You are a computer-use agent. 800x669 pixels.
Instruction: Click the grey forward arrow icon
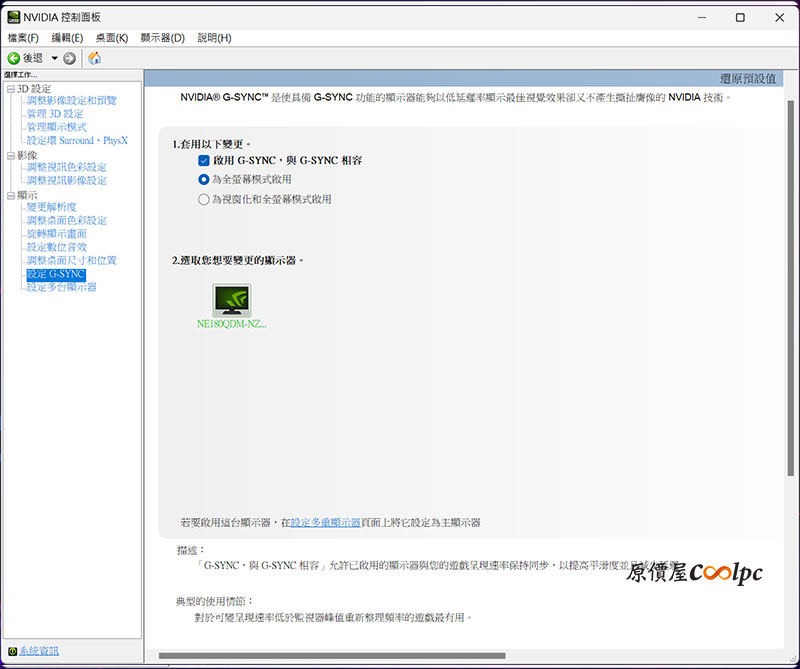pyautogui.click(x=69, y=58)
